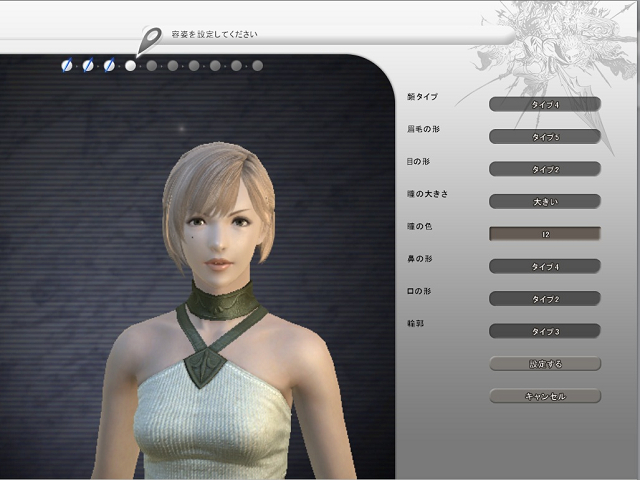Click the 鼻の形 label
Viewport: 640px width, 480px height.
point(419,259)
